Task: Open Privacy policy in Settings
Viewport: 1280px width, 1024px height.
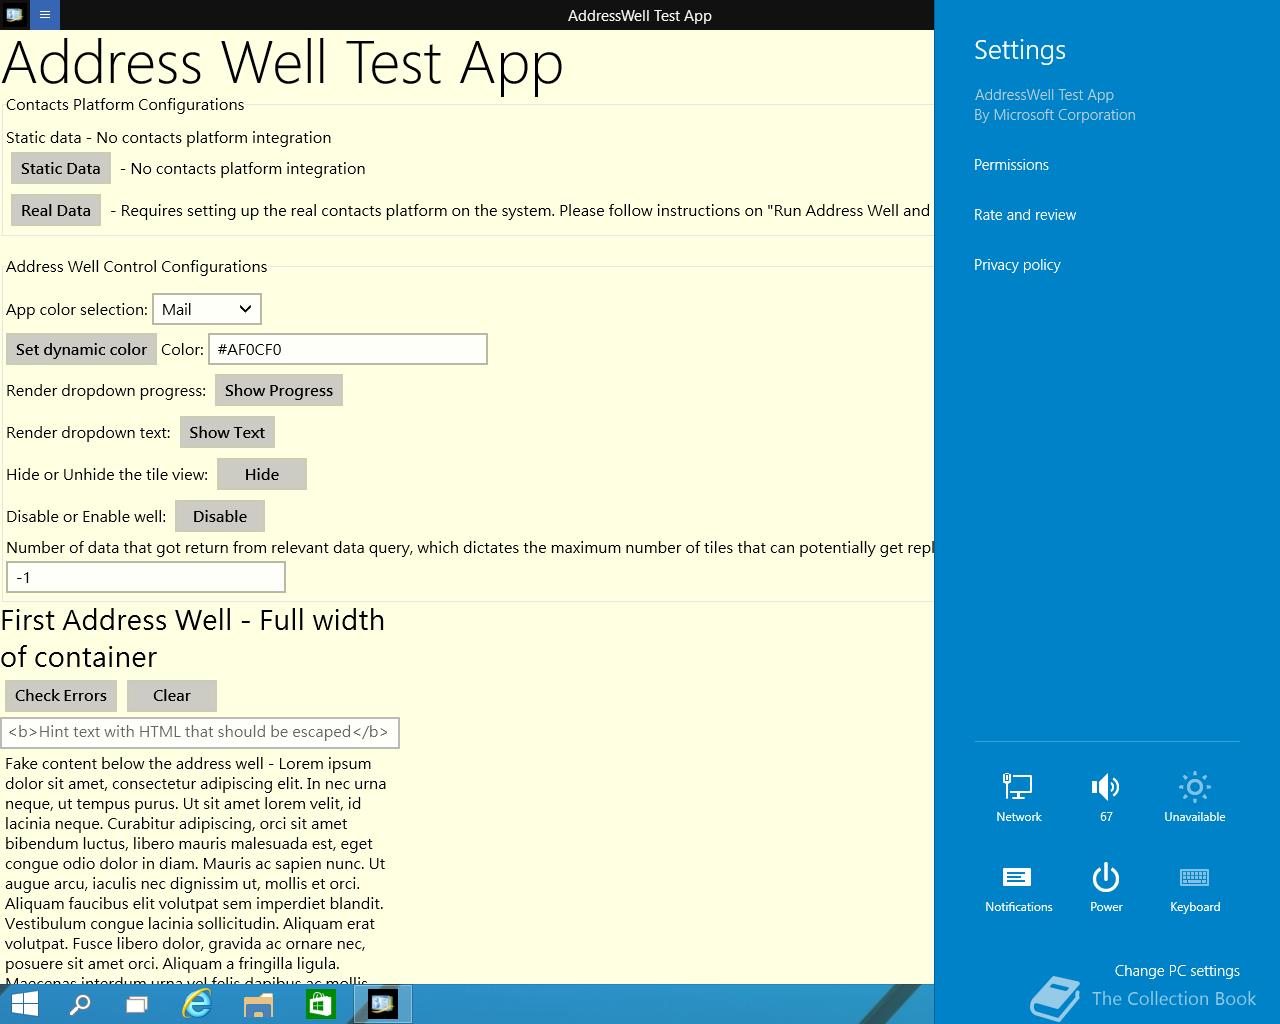Action: 1017,265
